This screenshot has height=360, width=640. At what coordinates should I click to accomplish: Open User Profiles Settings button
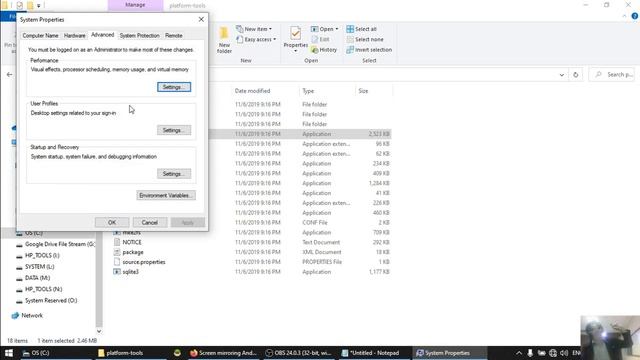pos(174,130)
